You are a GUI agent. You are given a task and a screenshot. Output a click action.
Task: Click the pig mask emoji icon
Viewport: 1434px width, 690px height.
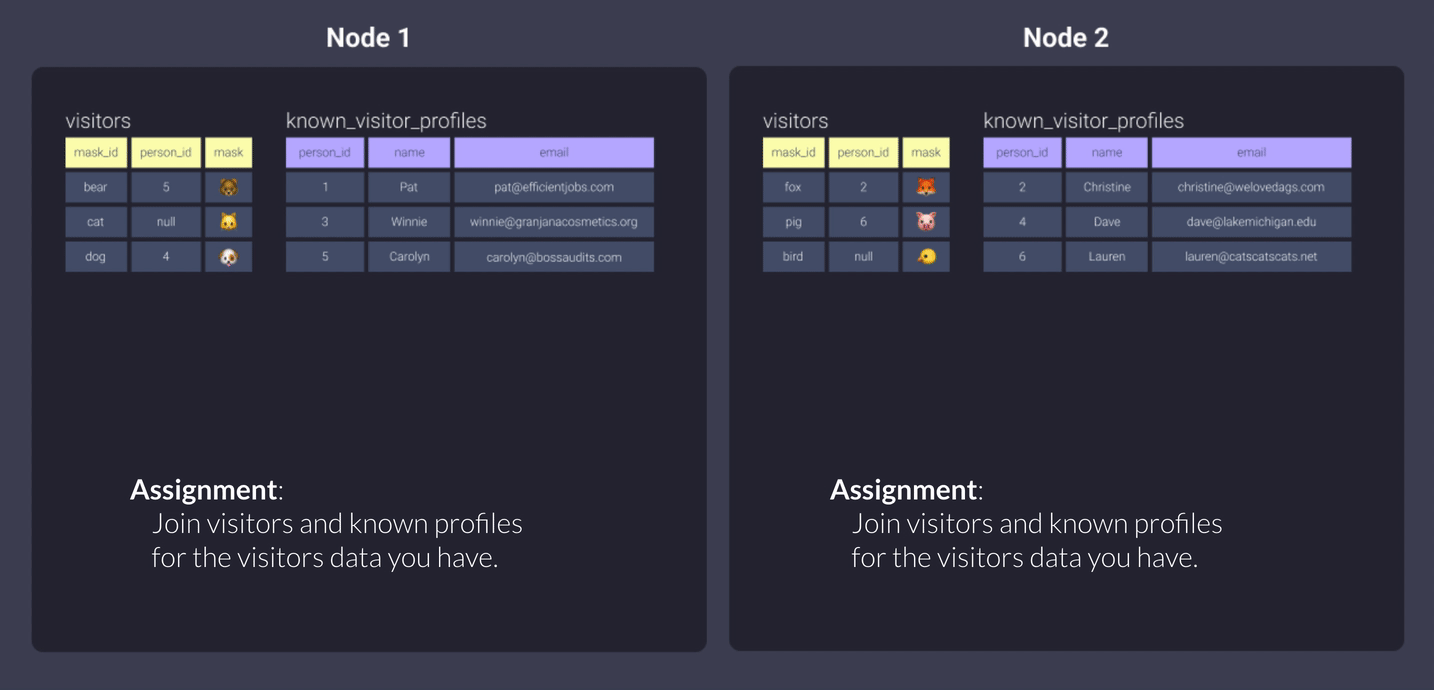926,222
